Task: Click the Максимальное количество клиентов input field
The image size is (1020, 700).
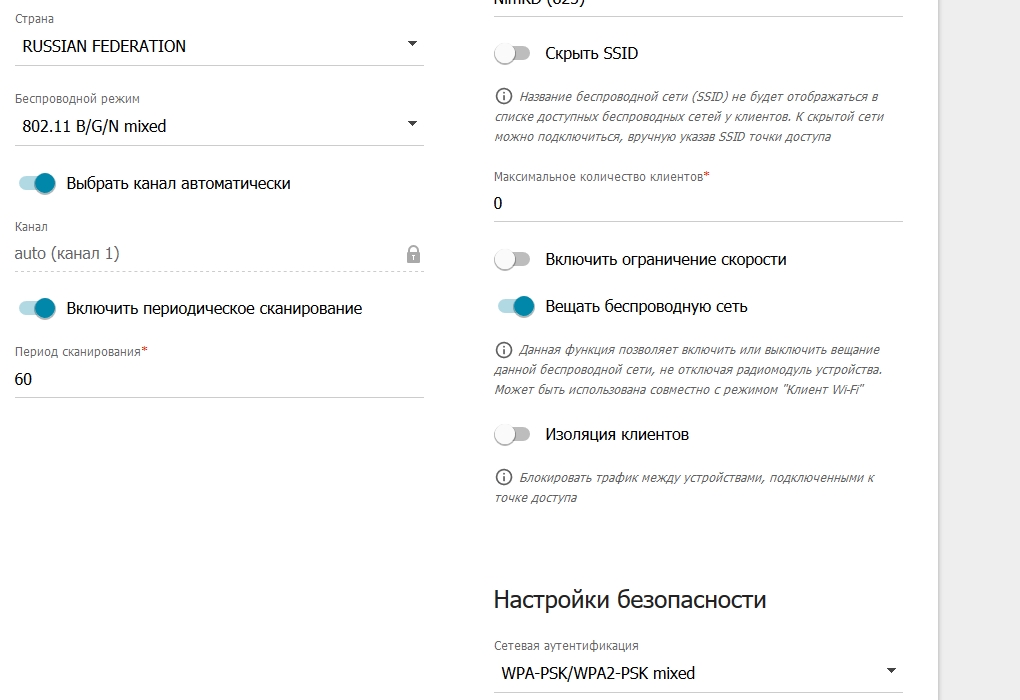Action: pos(697,203)
